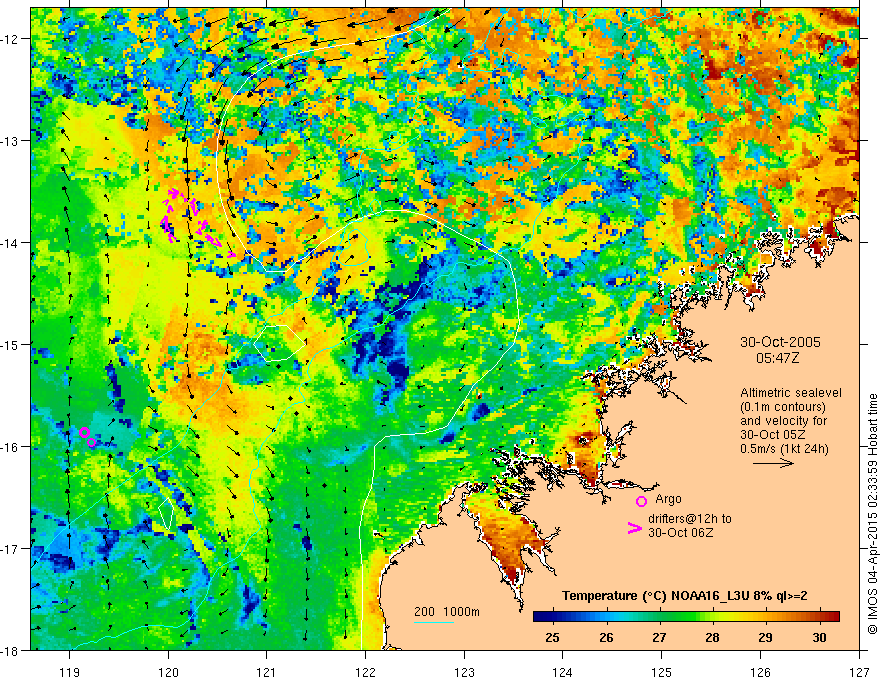Screen dimensions: 880x680
Task: Click the Argo legend circle marker
Action: coord(641,501)
